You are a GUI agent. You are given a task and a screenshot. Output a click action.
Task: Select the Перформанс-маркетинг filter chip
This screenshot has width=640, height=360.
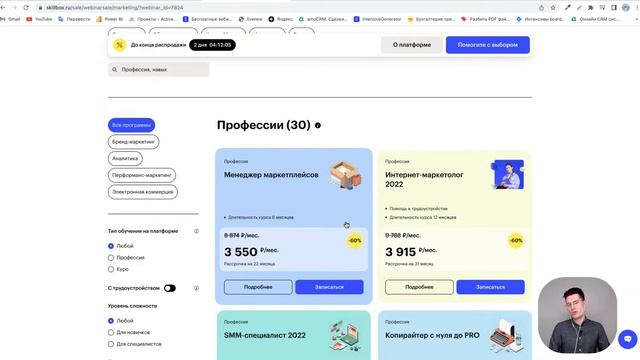click(142, 175)
